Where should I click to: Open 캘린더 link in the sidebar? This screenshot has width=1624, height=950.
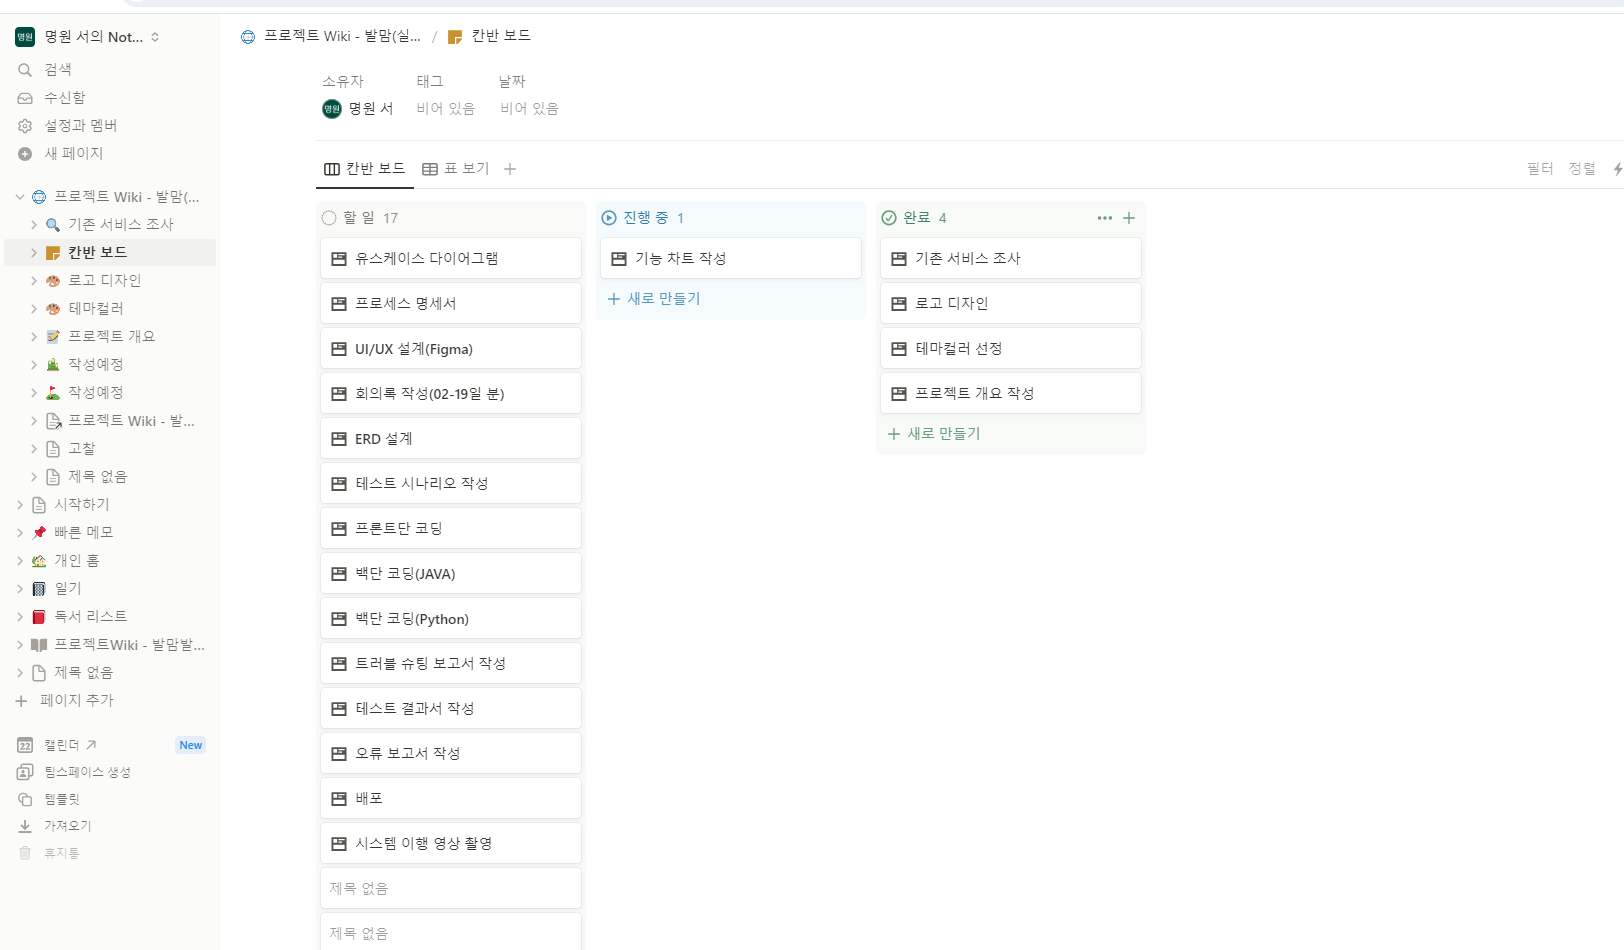(71, 745)
